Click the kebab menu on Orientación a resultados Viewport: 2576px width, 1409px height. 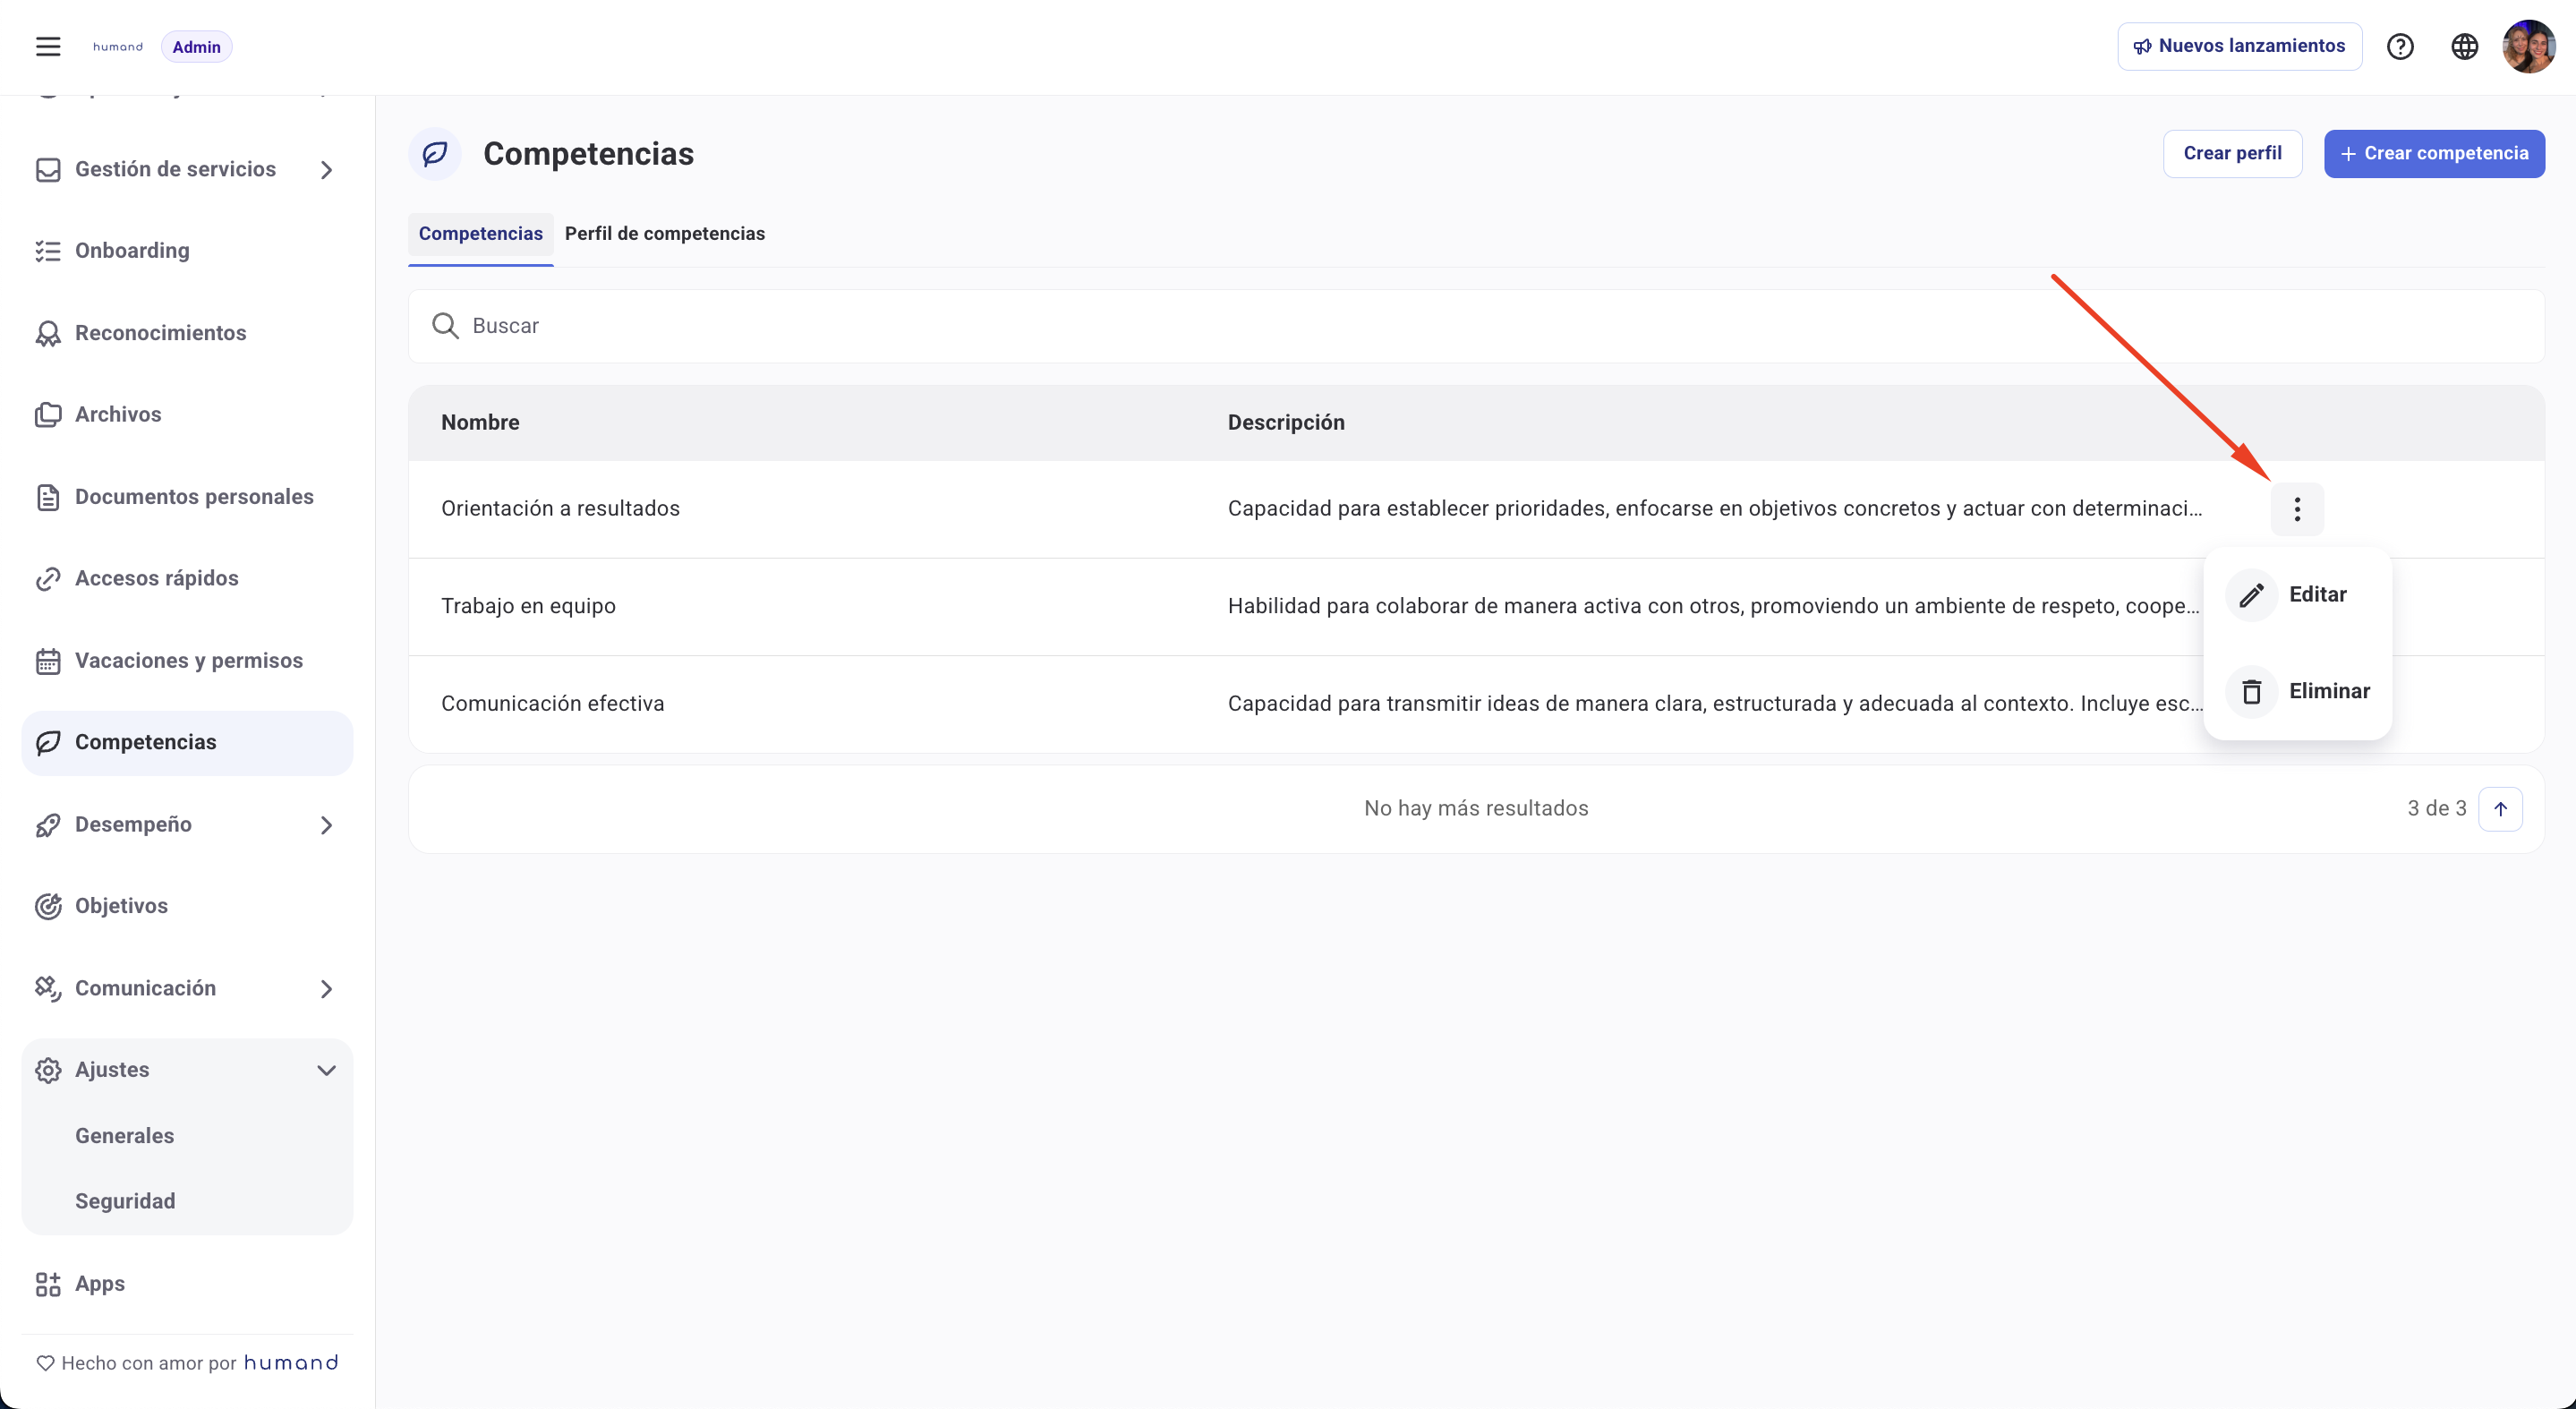(x=2298, y=509)
